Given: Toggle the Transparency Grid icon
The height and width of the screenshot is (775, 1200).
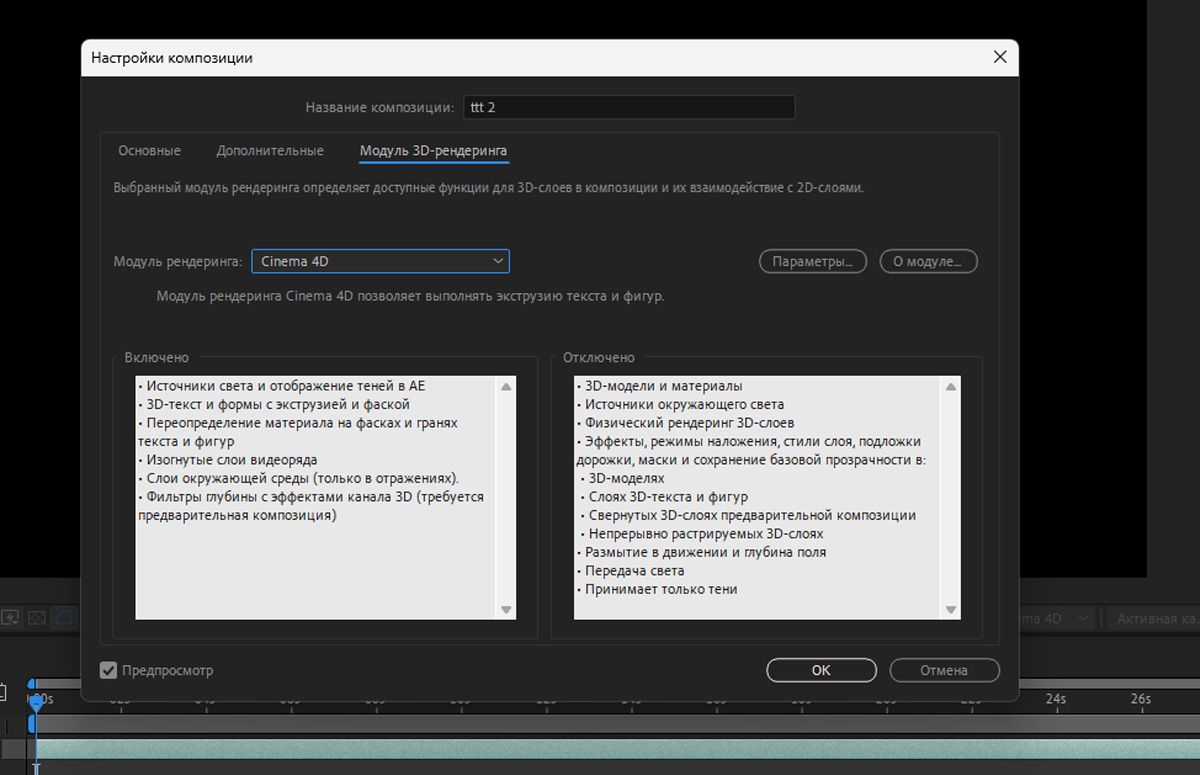Looking at the screenshot, I should (x=37, y=615).
